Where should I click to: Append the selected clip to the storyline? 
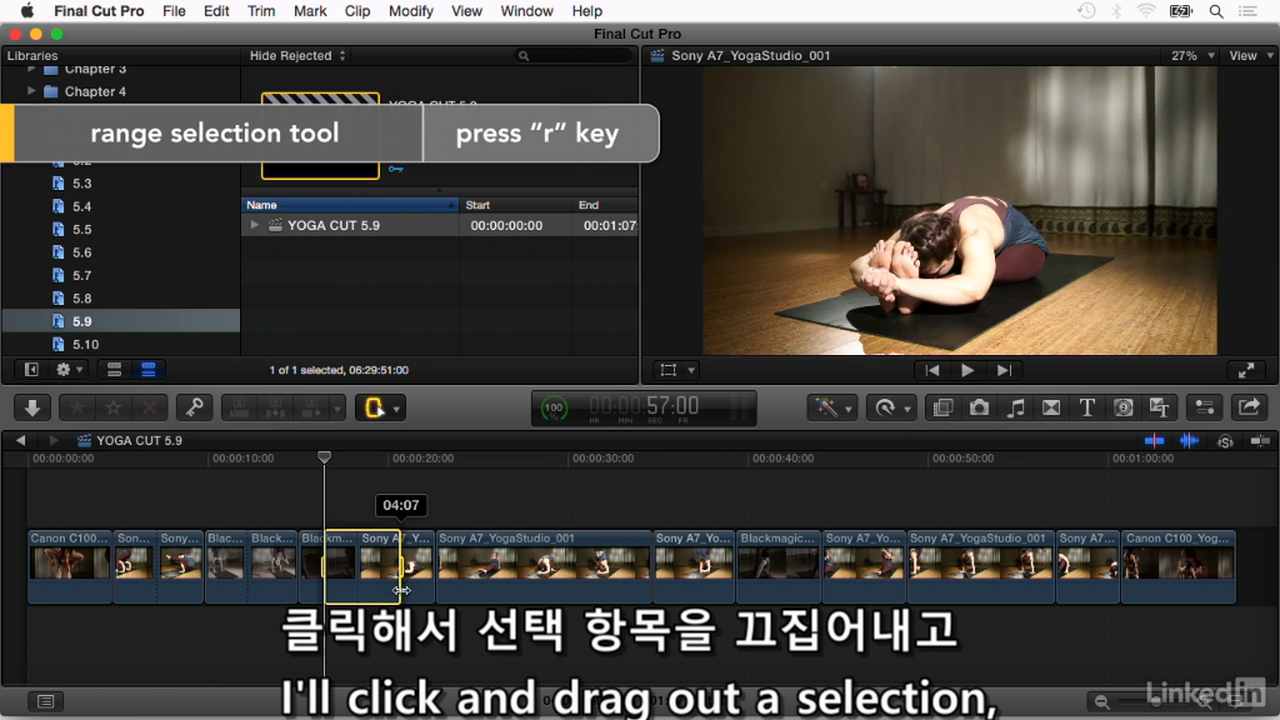tap(309, 407)
